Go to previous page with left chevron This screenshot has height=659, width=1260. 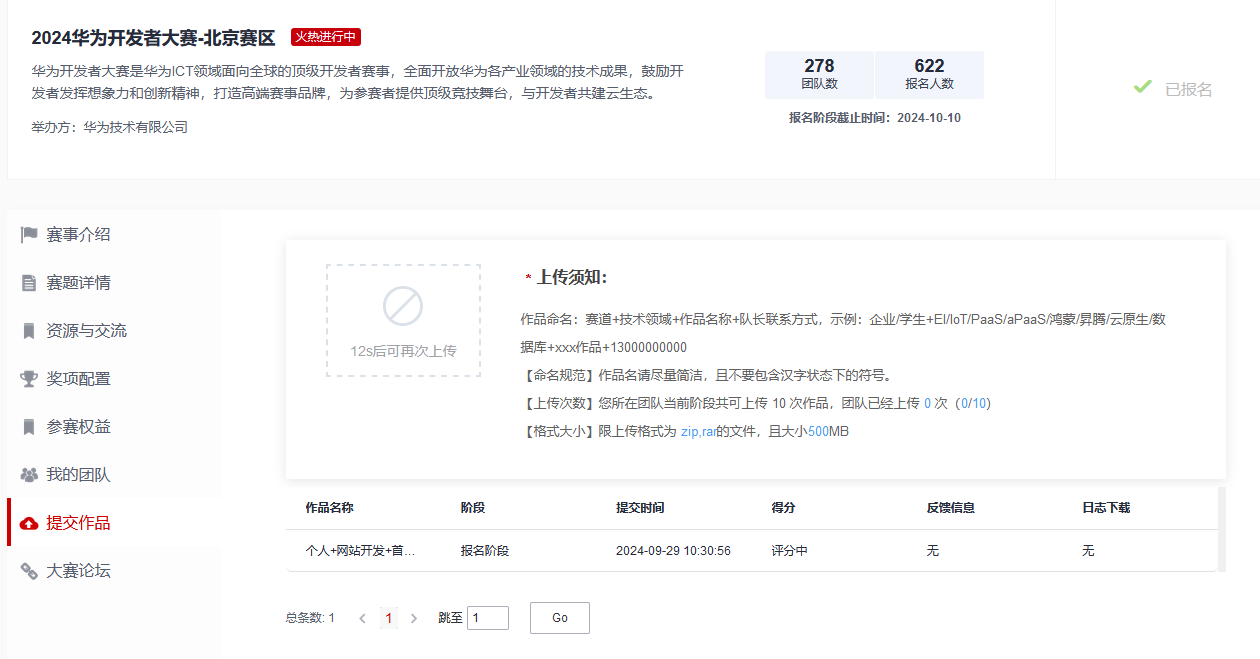pos(363,619)
